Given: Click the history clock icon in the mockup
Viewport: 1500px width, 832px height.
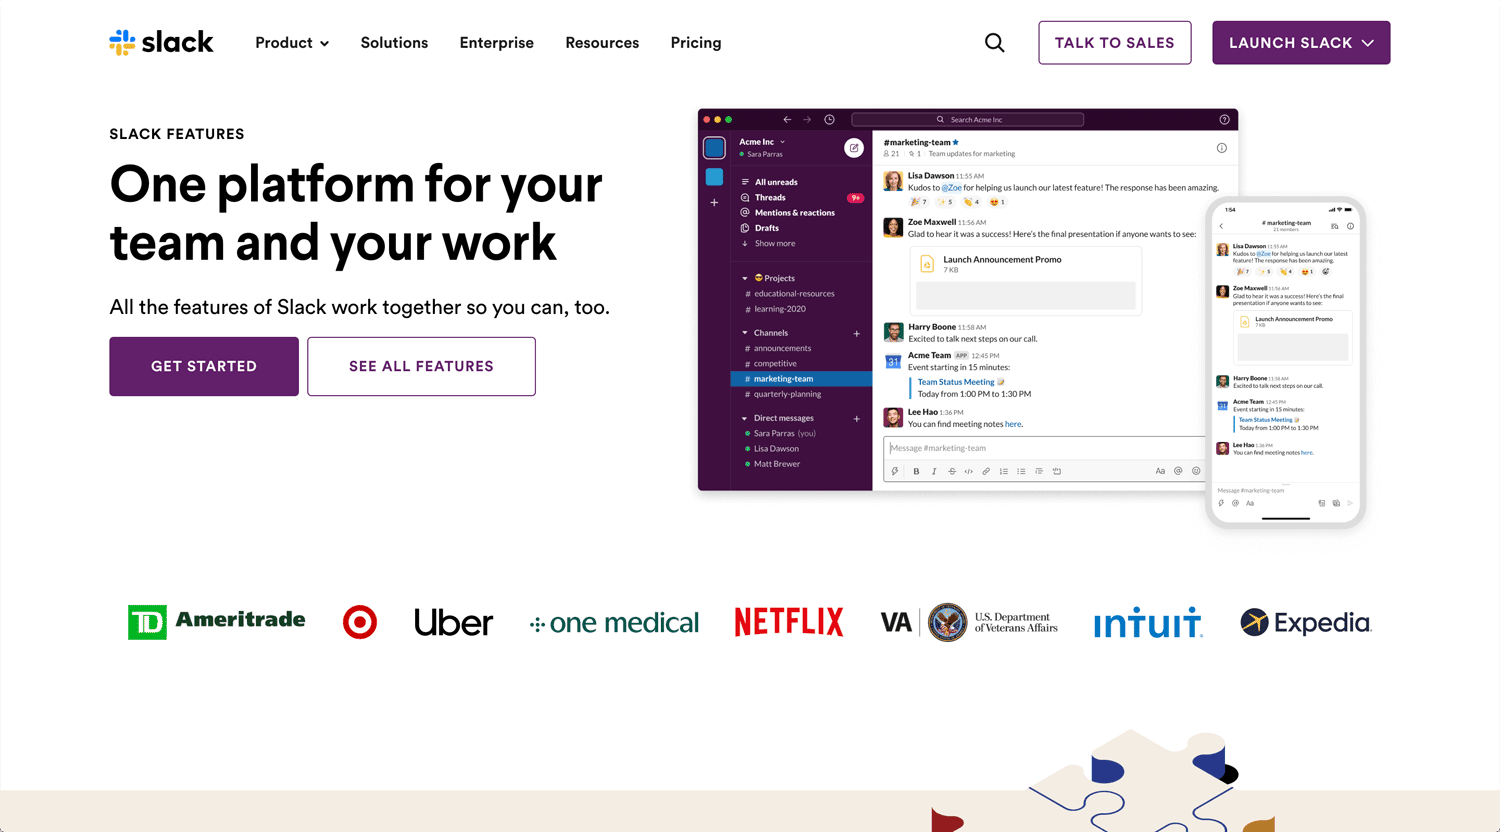Looking at the screenshot, I should (829, 119).
